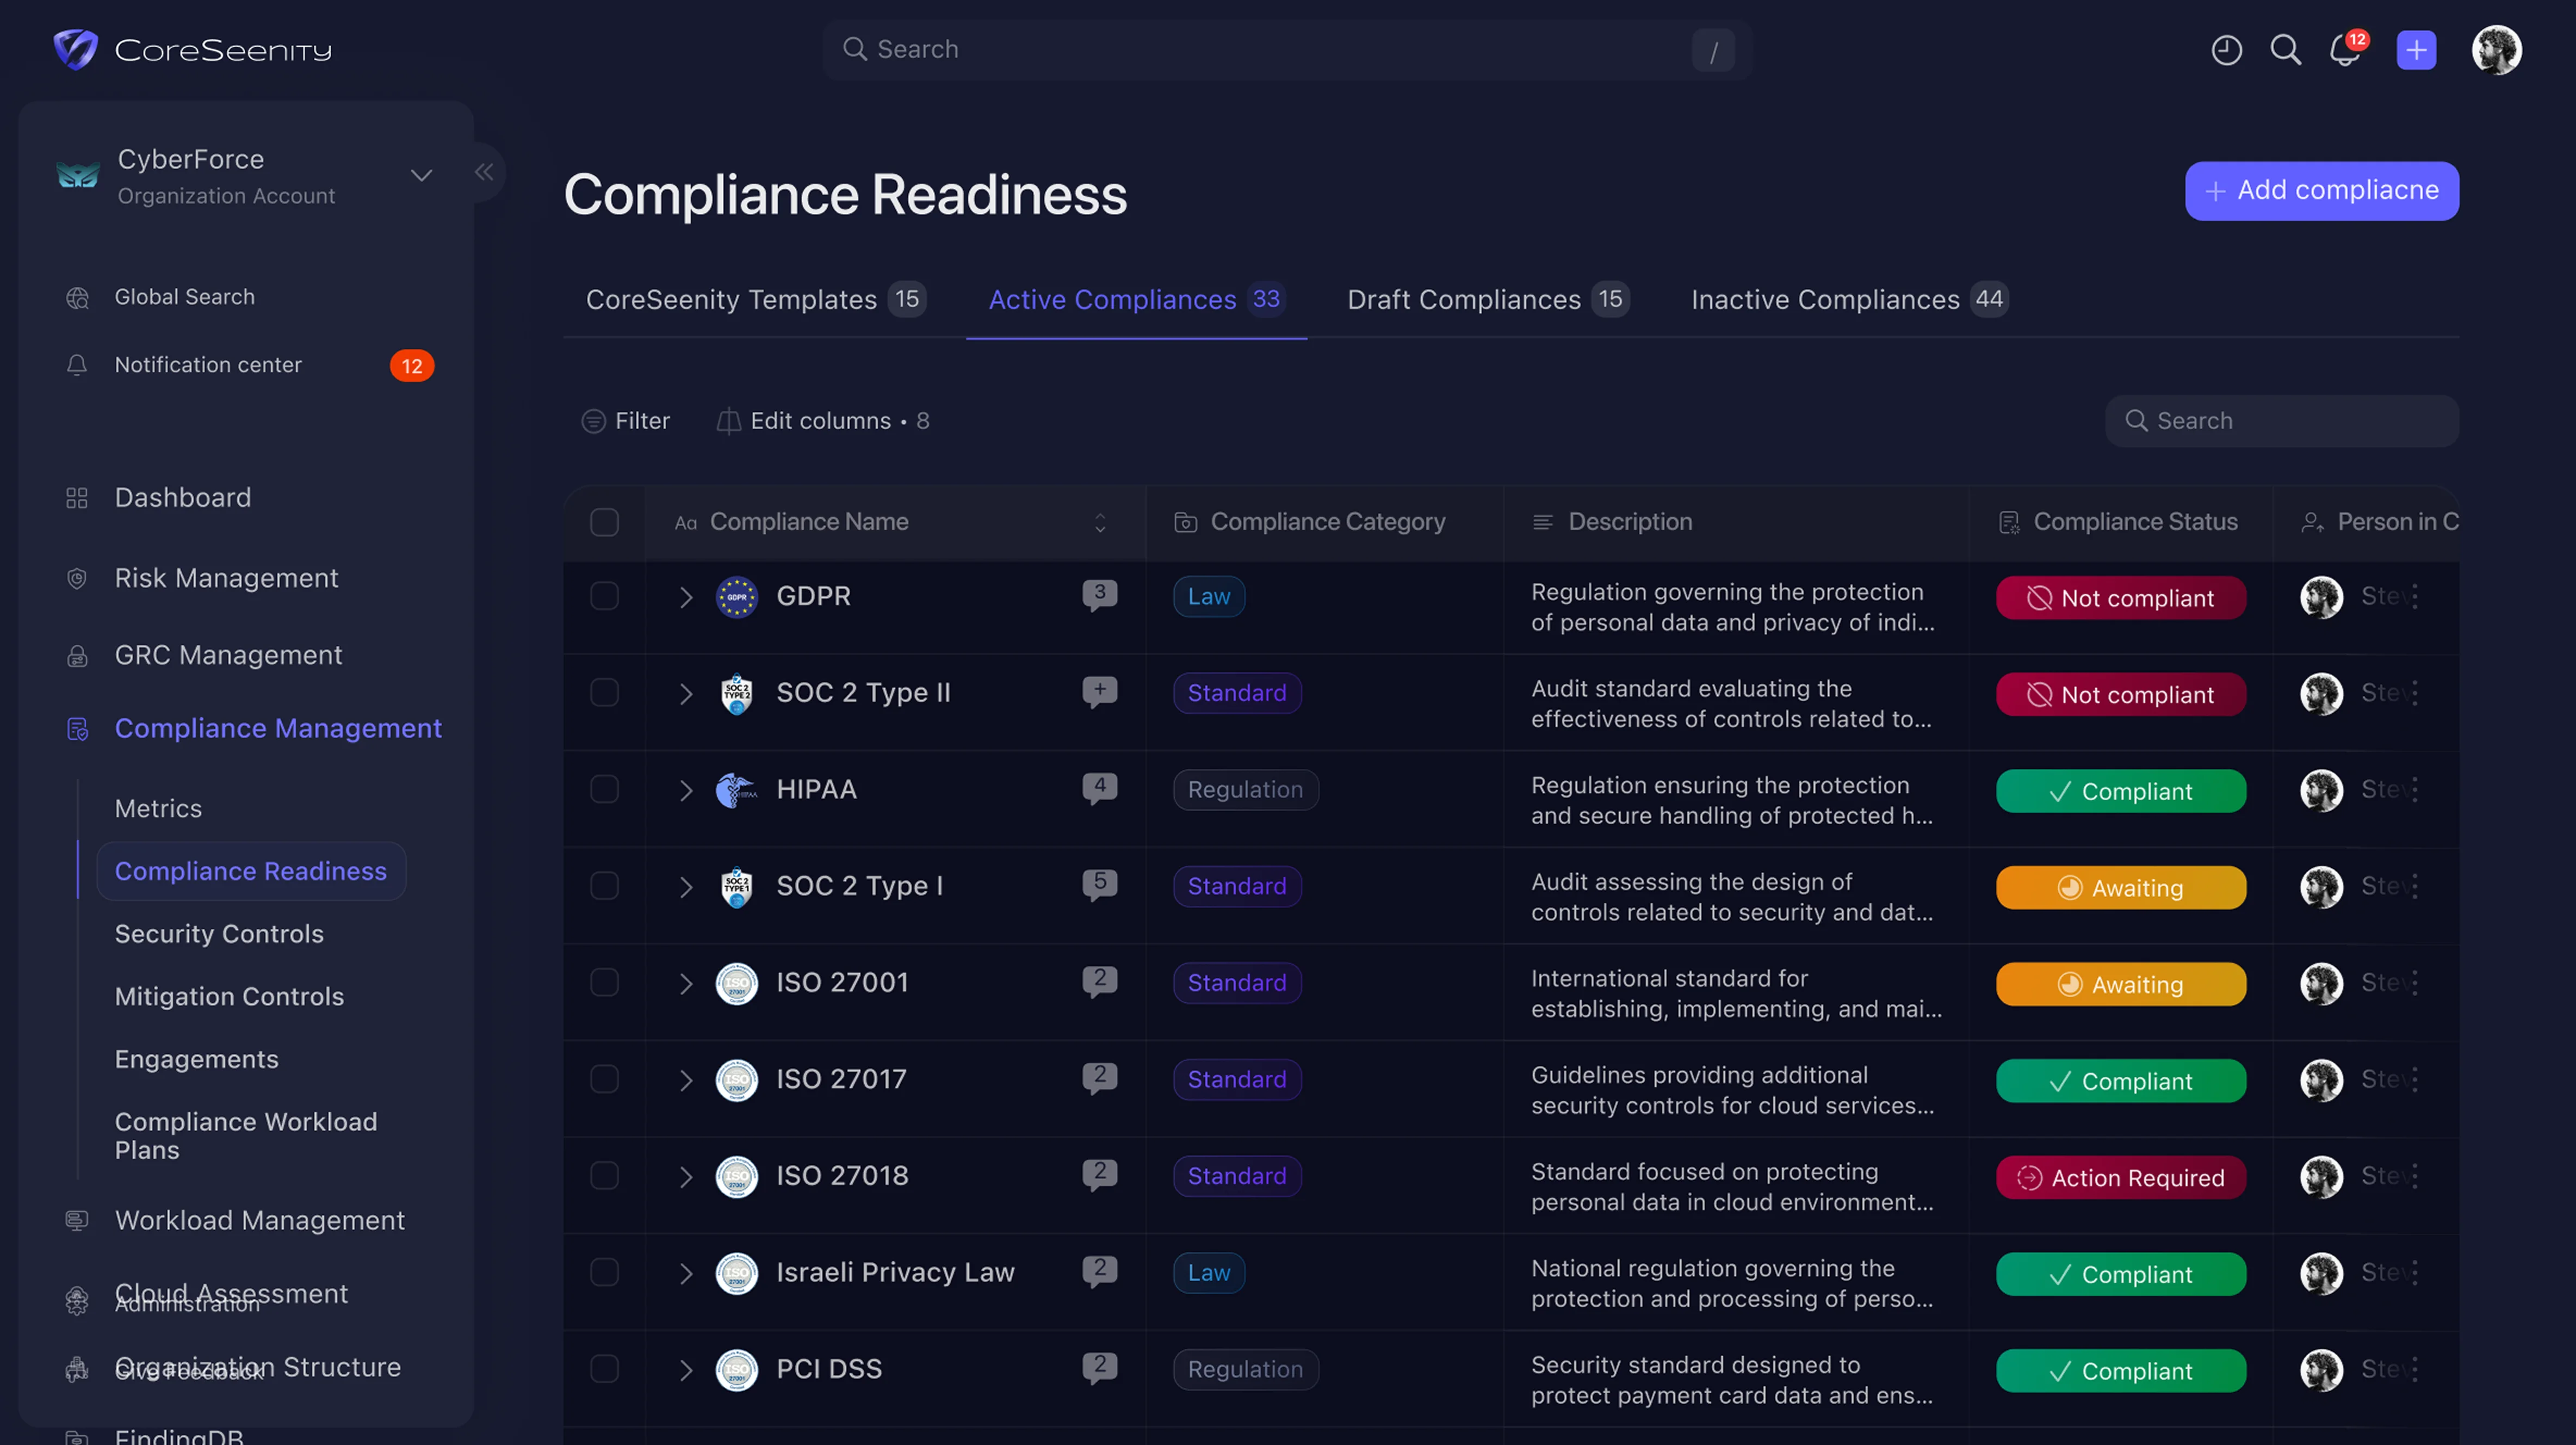The width and height of the screenshot is (2576, 1445).
Task: Click Add compliance button
Action: (2321, 190)
